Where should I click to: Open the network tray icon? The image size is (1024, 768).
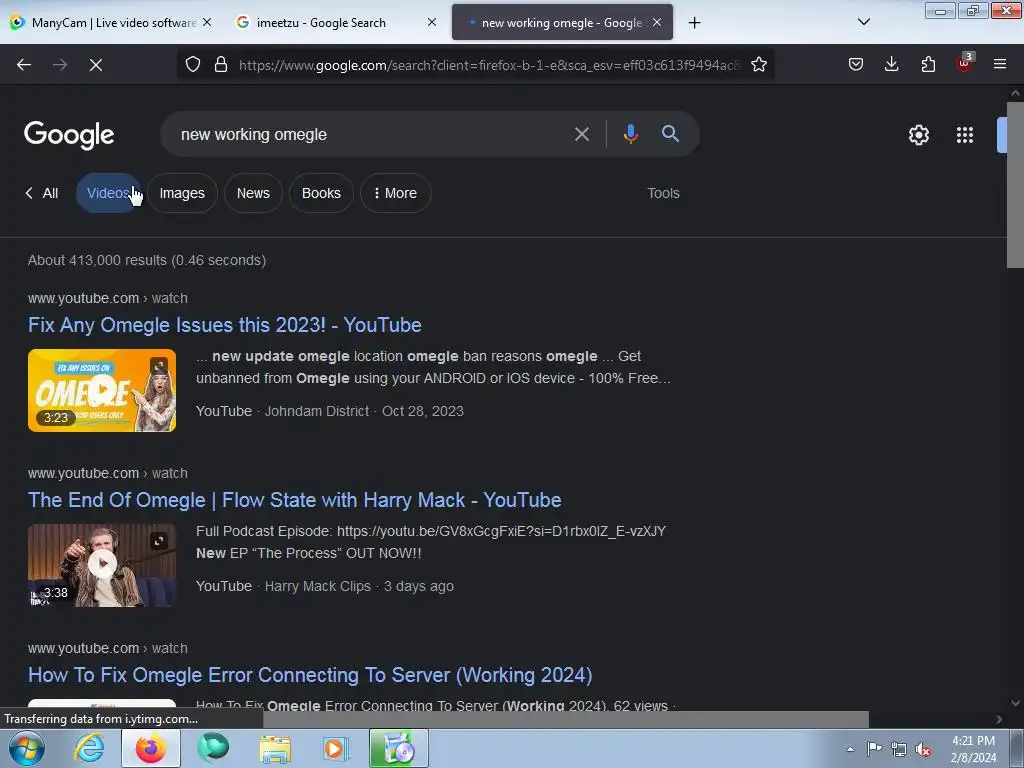tap(899, 749)
